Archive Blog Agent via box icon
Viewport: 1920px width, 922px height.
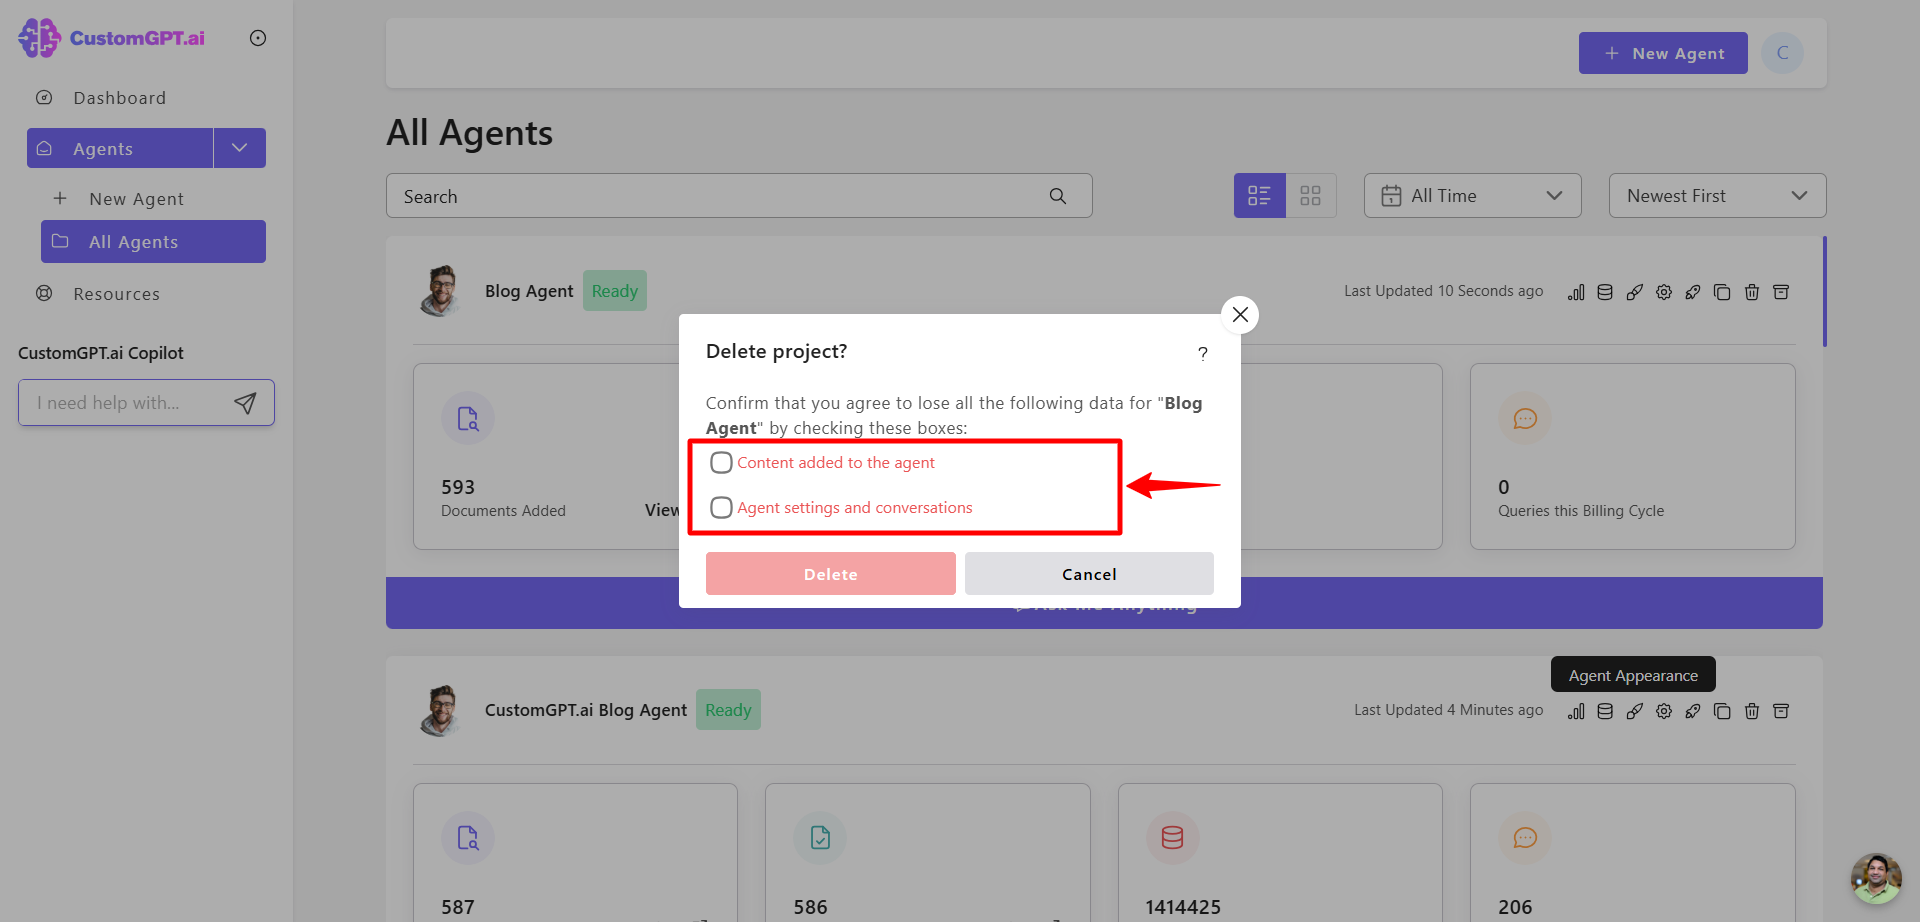click(x=1781, y=292)
